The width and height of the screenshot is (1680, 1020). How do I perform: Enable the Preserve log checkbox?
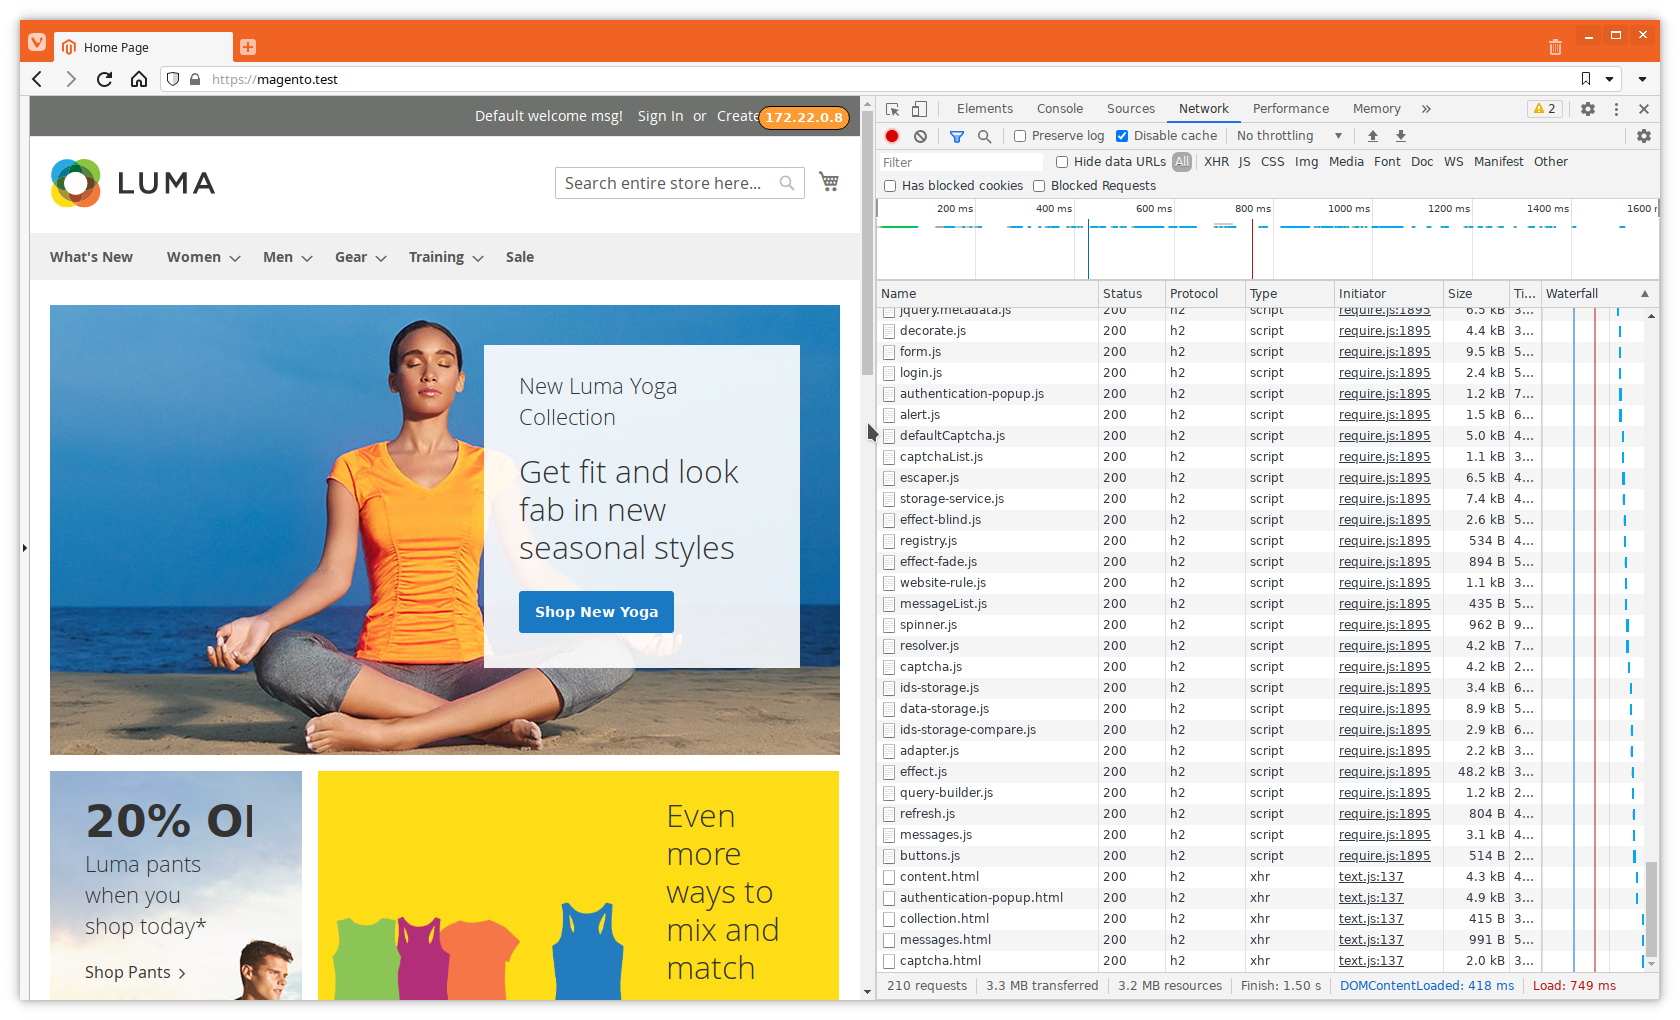1019,135
